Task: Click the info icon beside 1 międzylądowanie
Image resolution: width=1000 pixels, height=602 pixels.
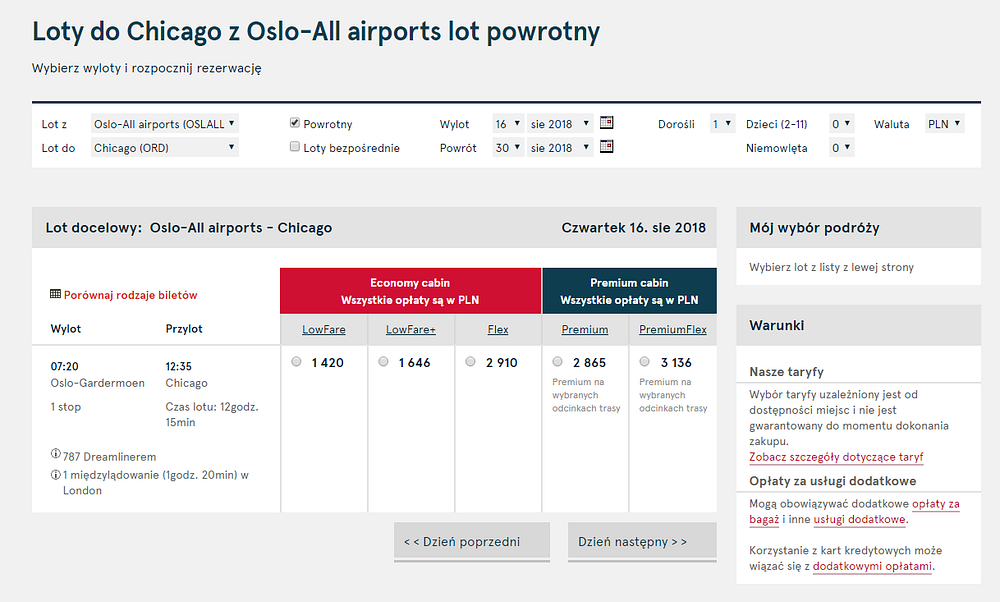Action: pyautogui.click(x=55, y=474)
